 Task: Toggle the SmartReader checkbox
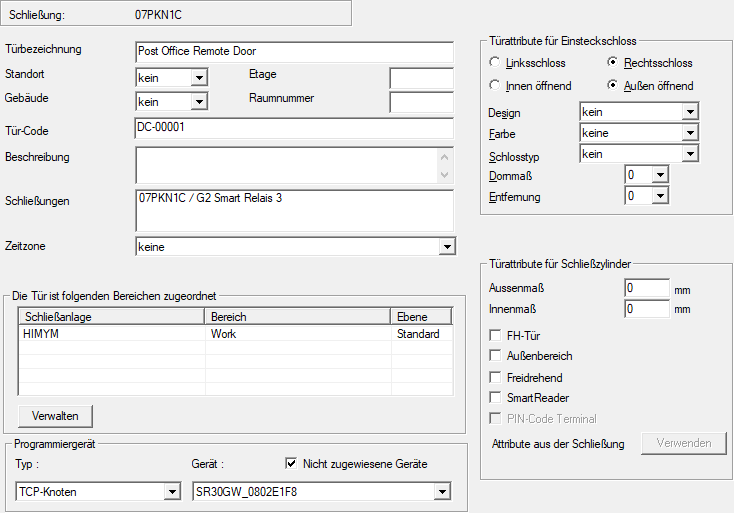pyautogui.click(x=494, y=398)
